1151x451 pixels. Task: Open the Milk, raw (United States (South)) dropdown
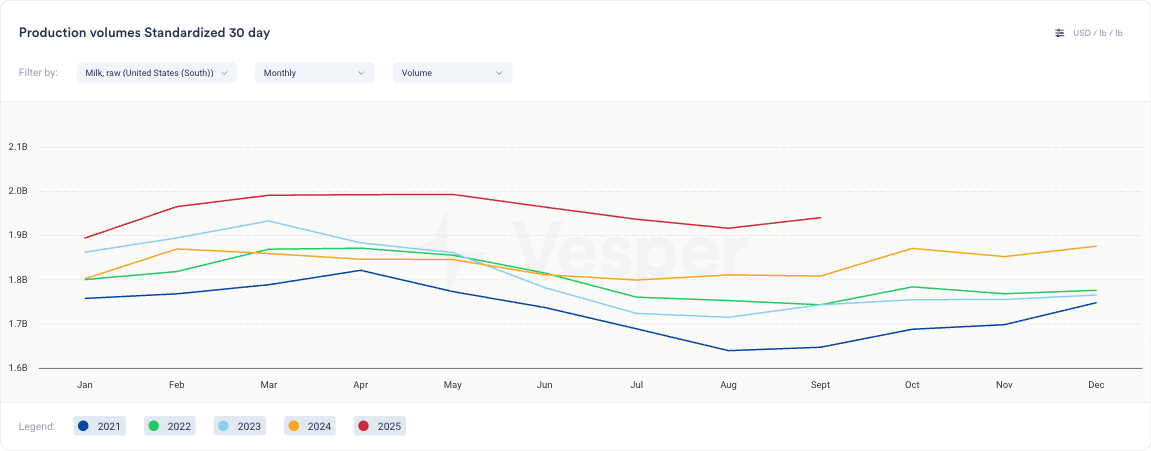(156, 73)
